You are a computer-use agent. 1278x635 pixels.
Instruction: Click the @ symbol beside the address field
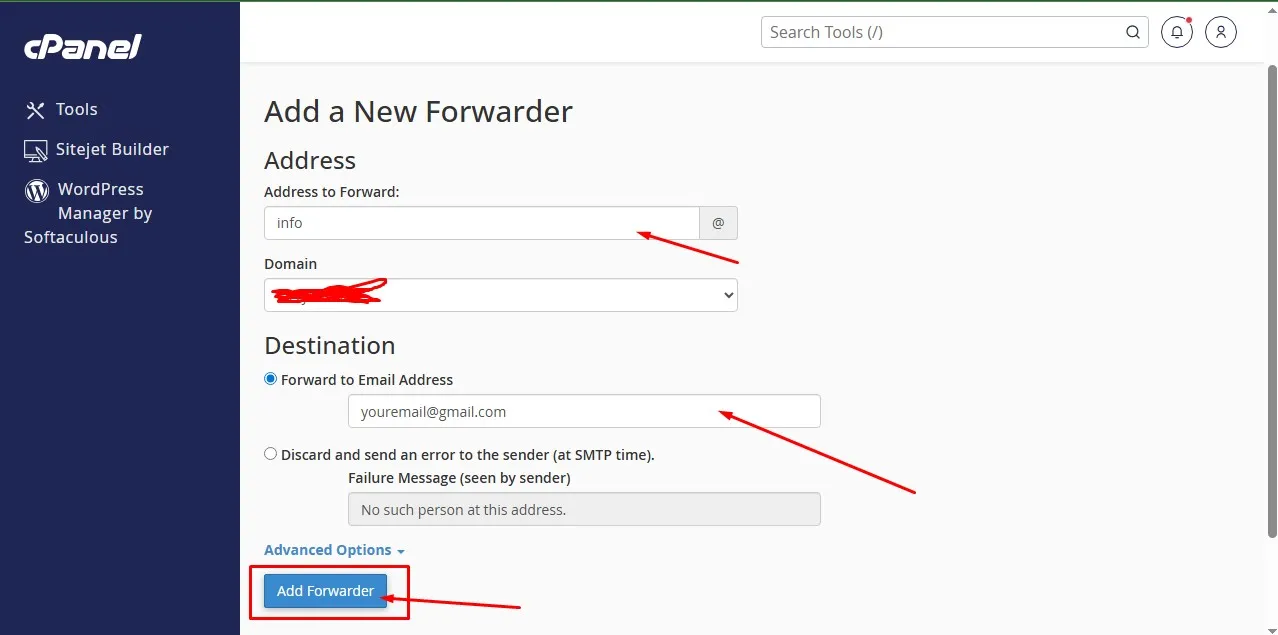coord(718,222)
